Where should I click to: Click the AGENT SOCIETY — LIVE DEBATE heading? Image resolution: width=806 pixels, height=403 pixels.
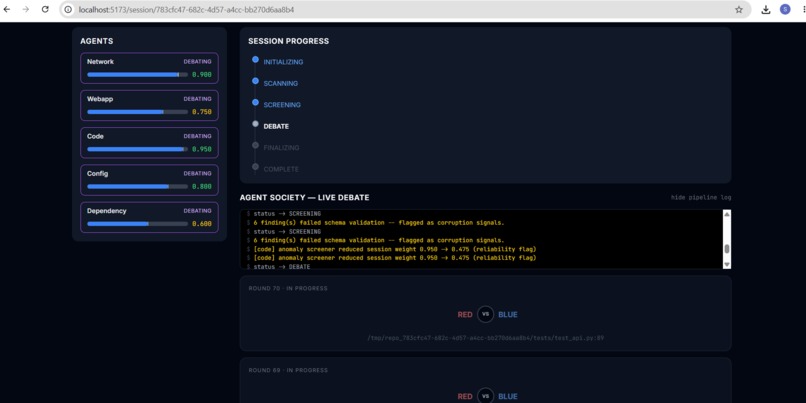[304, 197]
